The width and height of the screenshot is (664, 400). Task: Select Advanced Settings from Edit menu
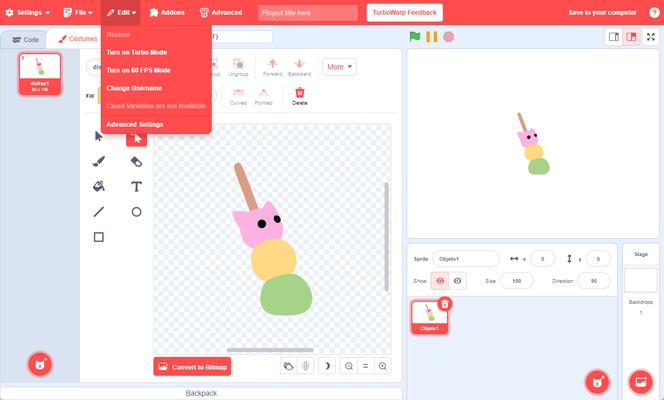click(134, 124)
